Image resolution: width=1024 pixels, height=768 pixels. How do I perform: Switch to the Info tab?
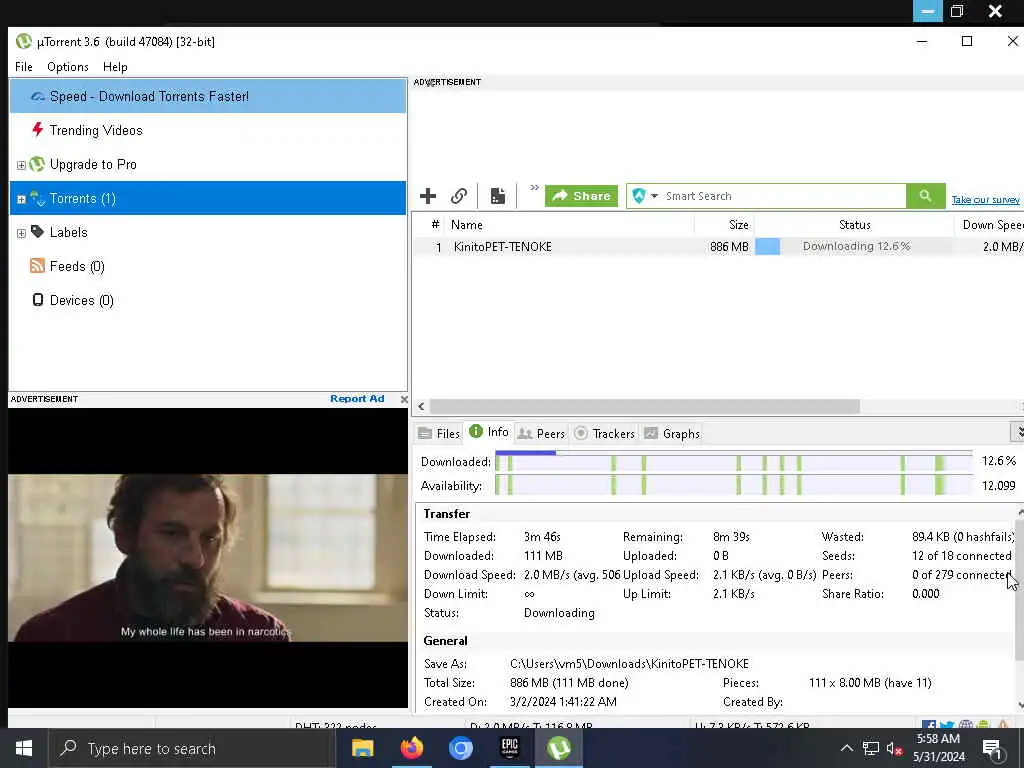click(489, 432)
